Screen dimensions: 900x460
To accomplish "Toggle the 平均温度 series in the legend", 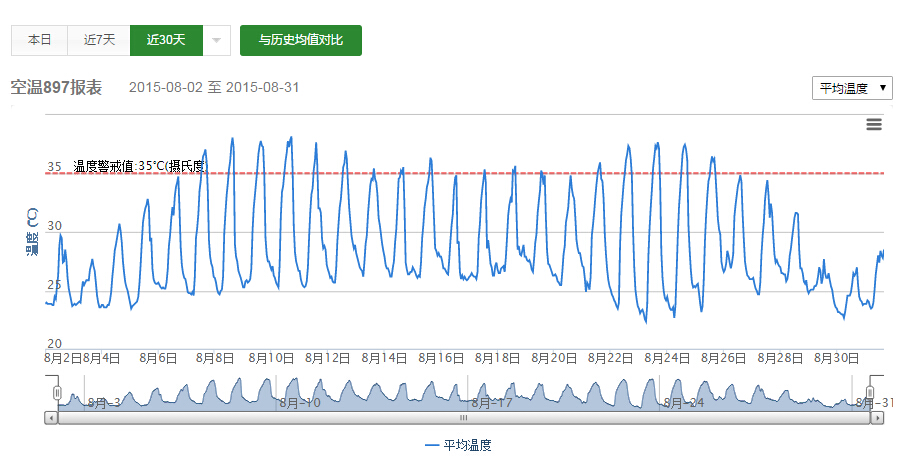I will [x=458, y=445].
